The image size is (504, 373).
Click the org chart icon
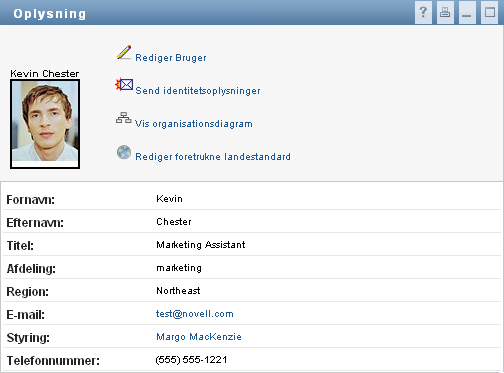(x=124, y=118)
